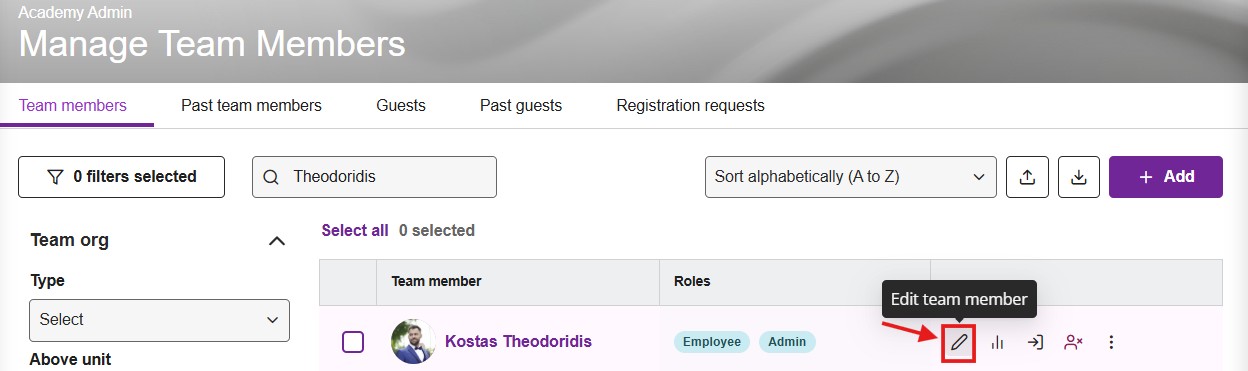Open the three-dot more options menu
This screenshot has height=371, width=1248.
[x=1111, y=342]
